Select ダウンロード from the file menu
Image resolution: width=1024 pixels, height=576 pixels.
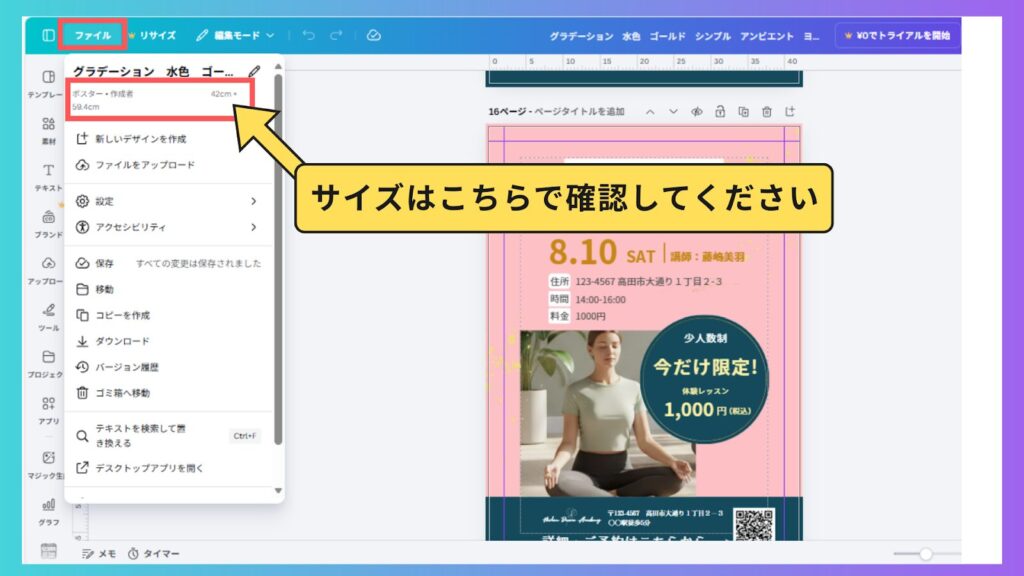[x=122, y=341]
